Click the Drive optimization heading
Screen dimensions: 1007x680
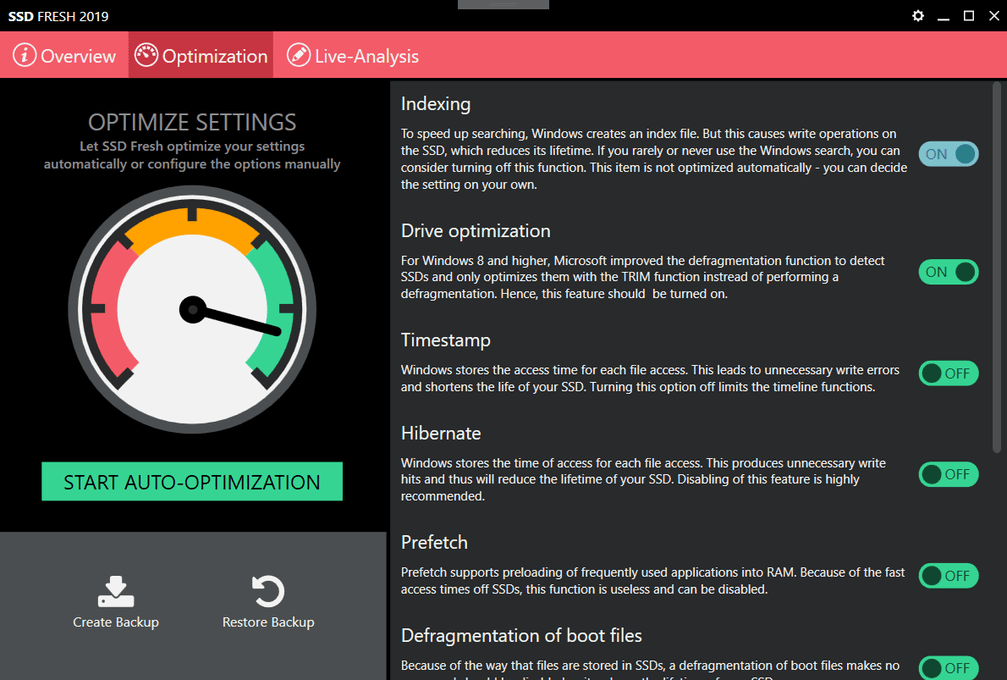[x=475, y=231]
